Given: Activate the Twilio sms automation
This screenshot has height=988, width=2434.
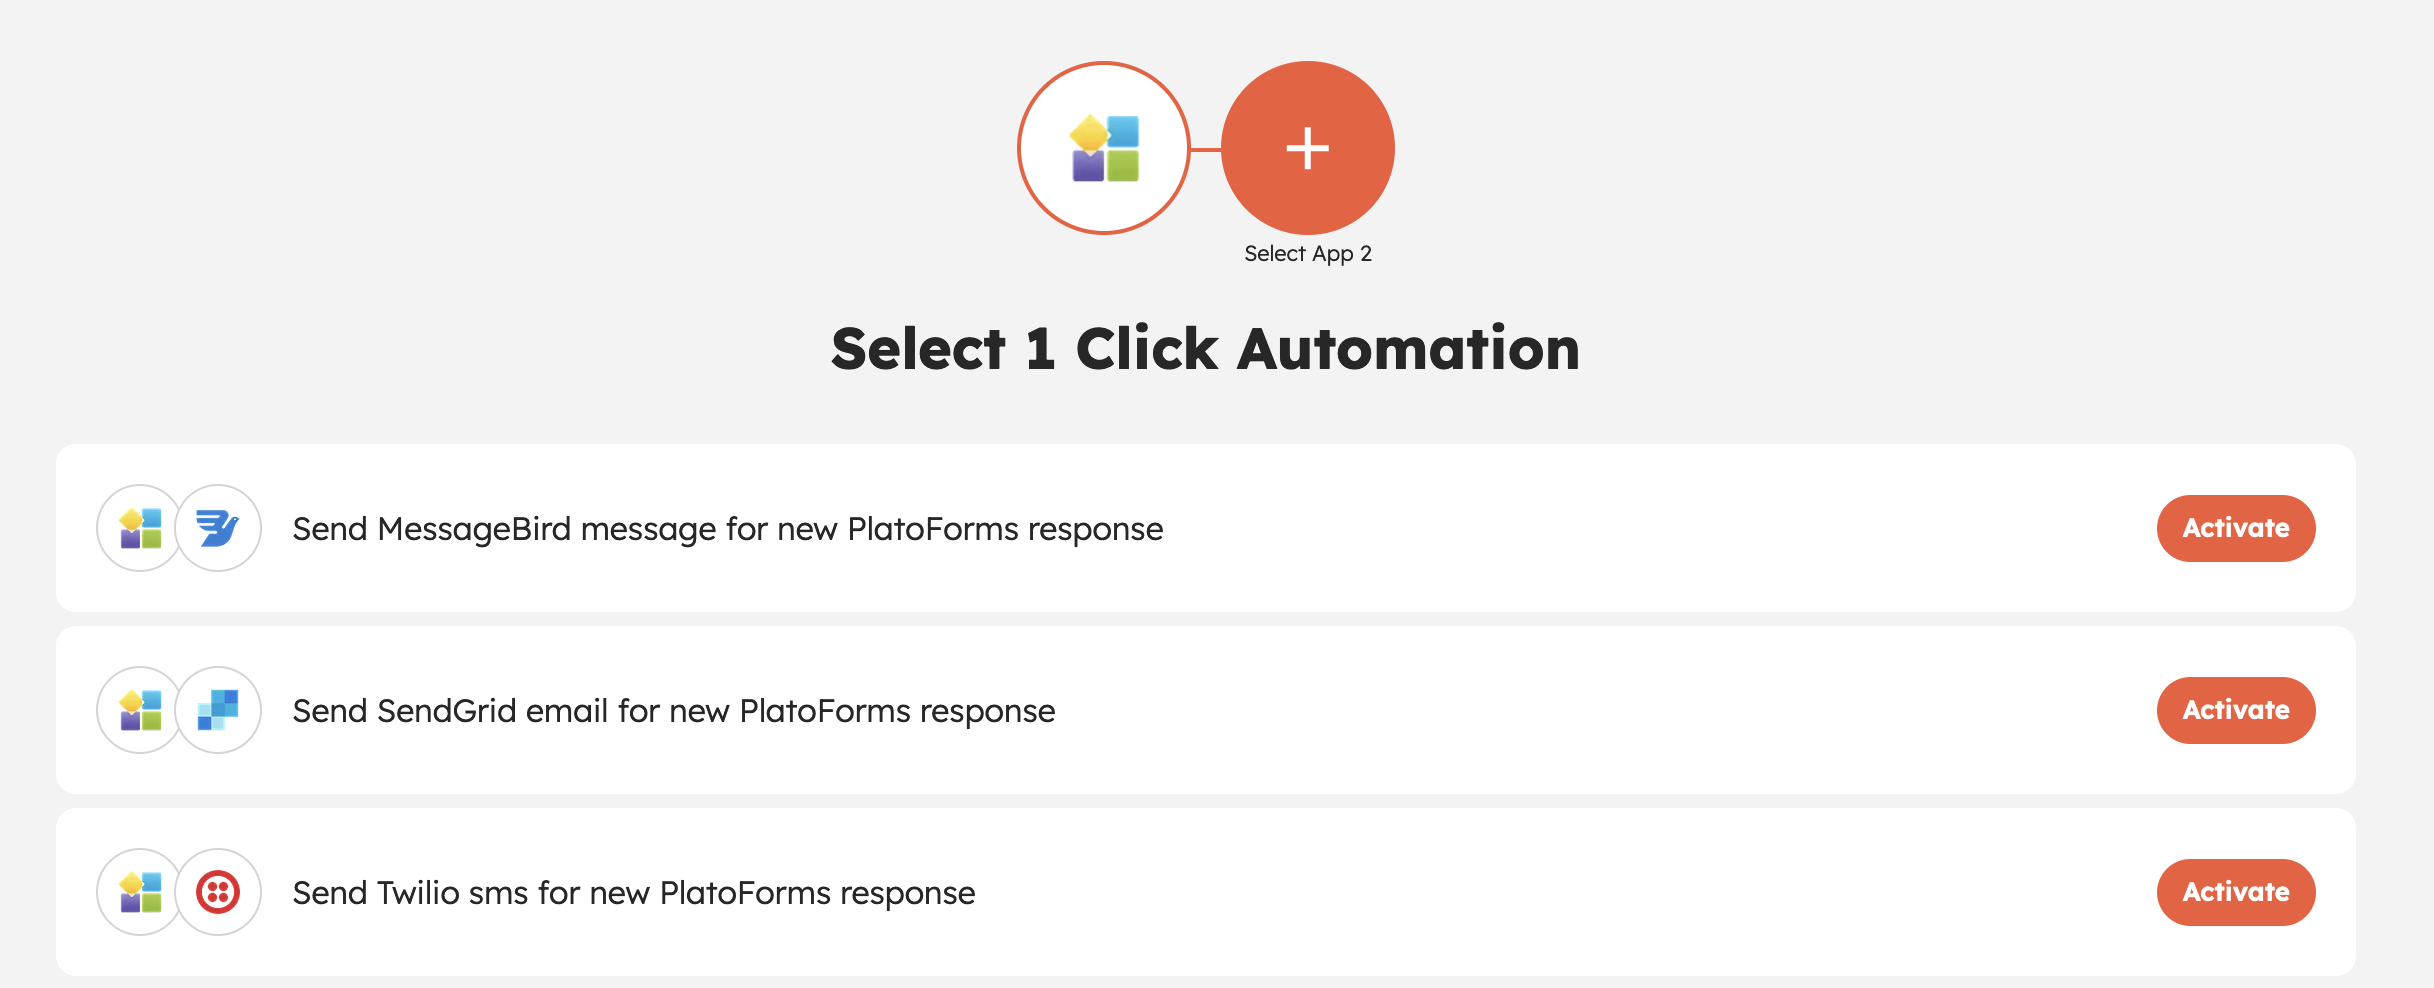Looking at the screenshot, I should click(2235, 892).
